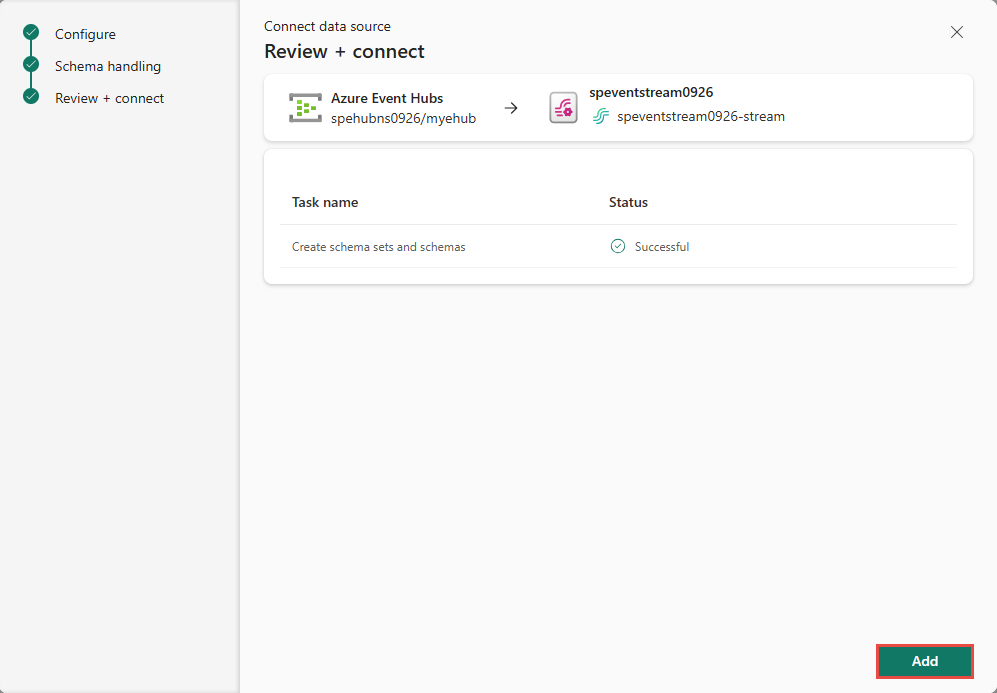Click the Azure Event Hubs title text

coord(388,98)
